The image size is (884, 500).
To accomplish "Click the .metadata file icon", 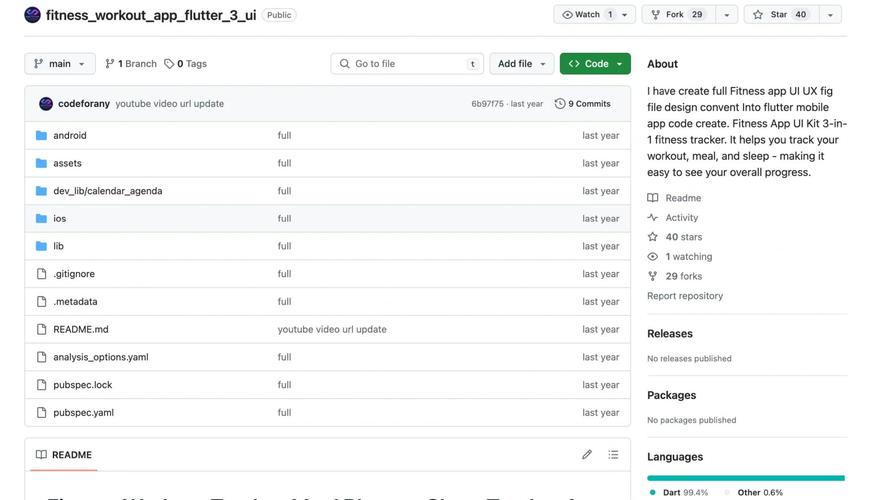I will click(x=41, y=302).
